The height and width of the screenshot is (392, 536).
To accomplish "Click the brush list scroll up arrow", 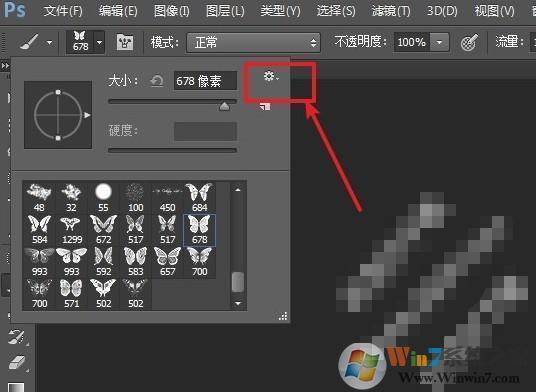I will point(238,190).
